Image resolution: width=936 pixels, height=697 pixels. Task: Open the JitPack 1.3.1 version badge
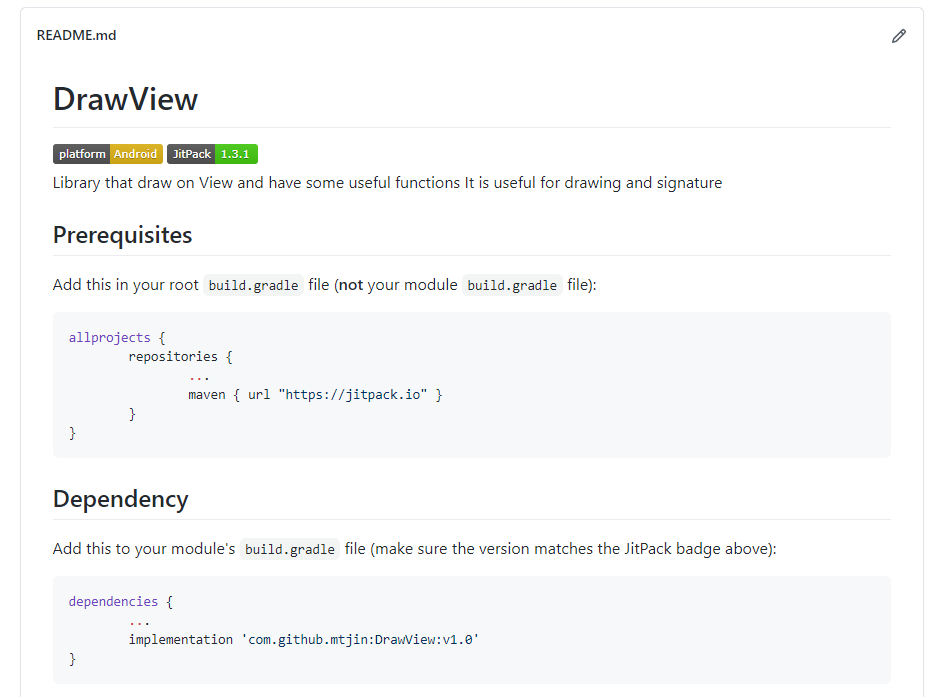pyautogui.click(x=213, y=154)
